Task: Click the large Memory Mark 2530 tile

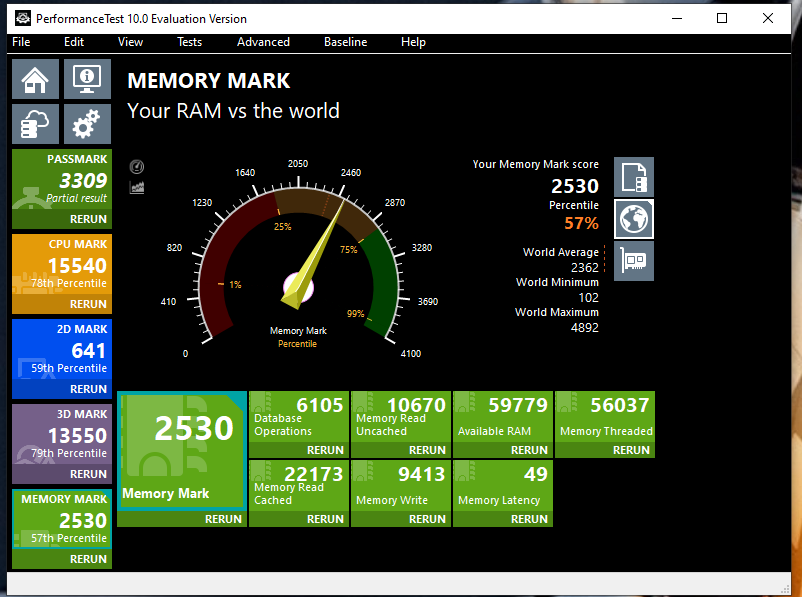Action: point(182,451)
